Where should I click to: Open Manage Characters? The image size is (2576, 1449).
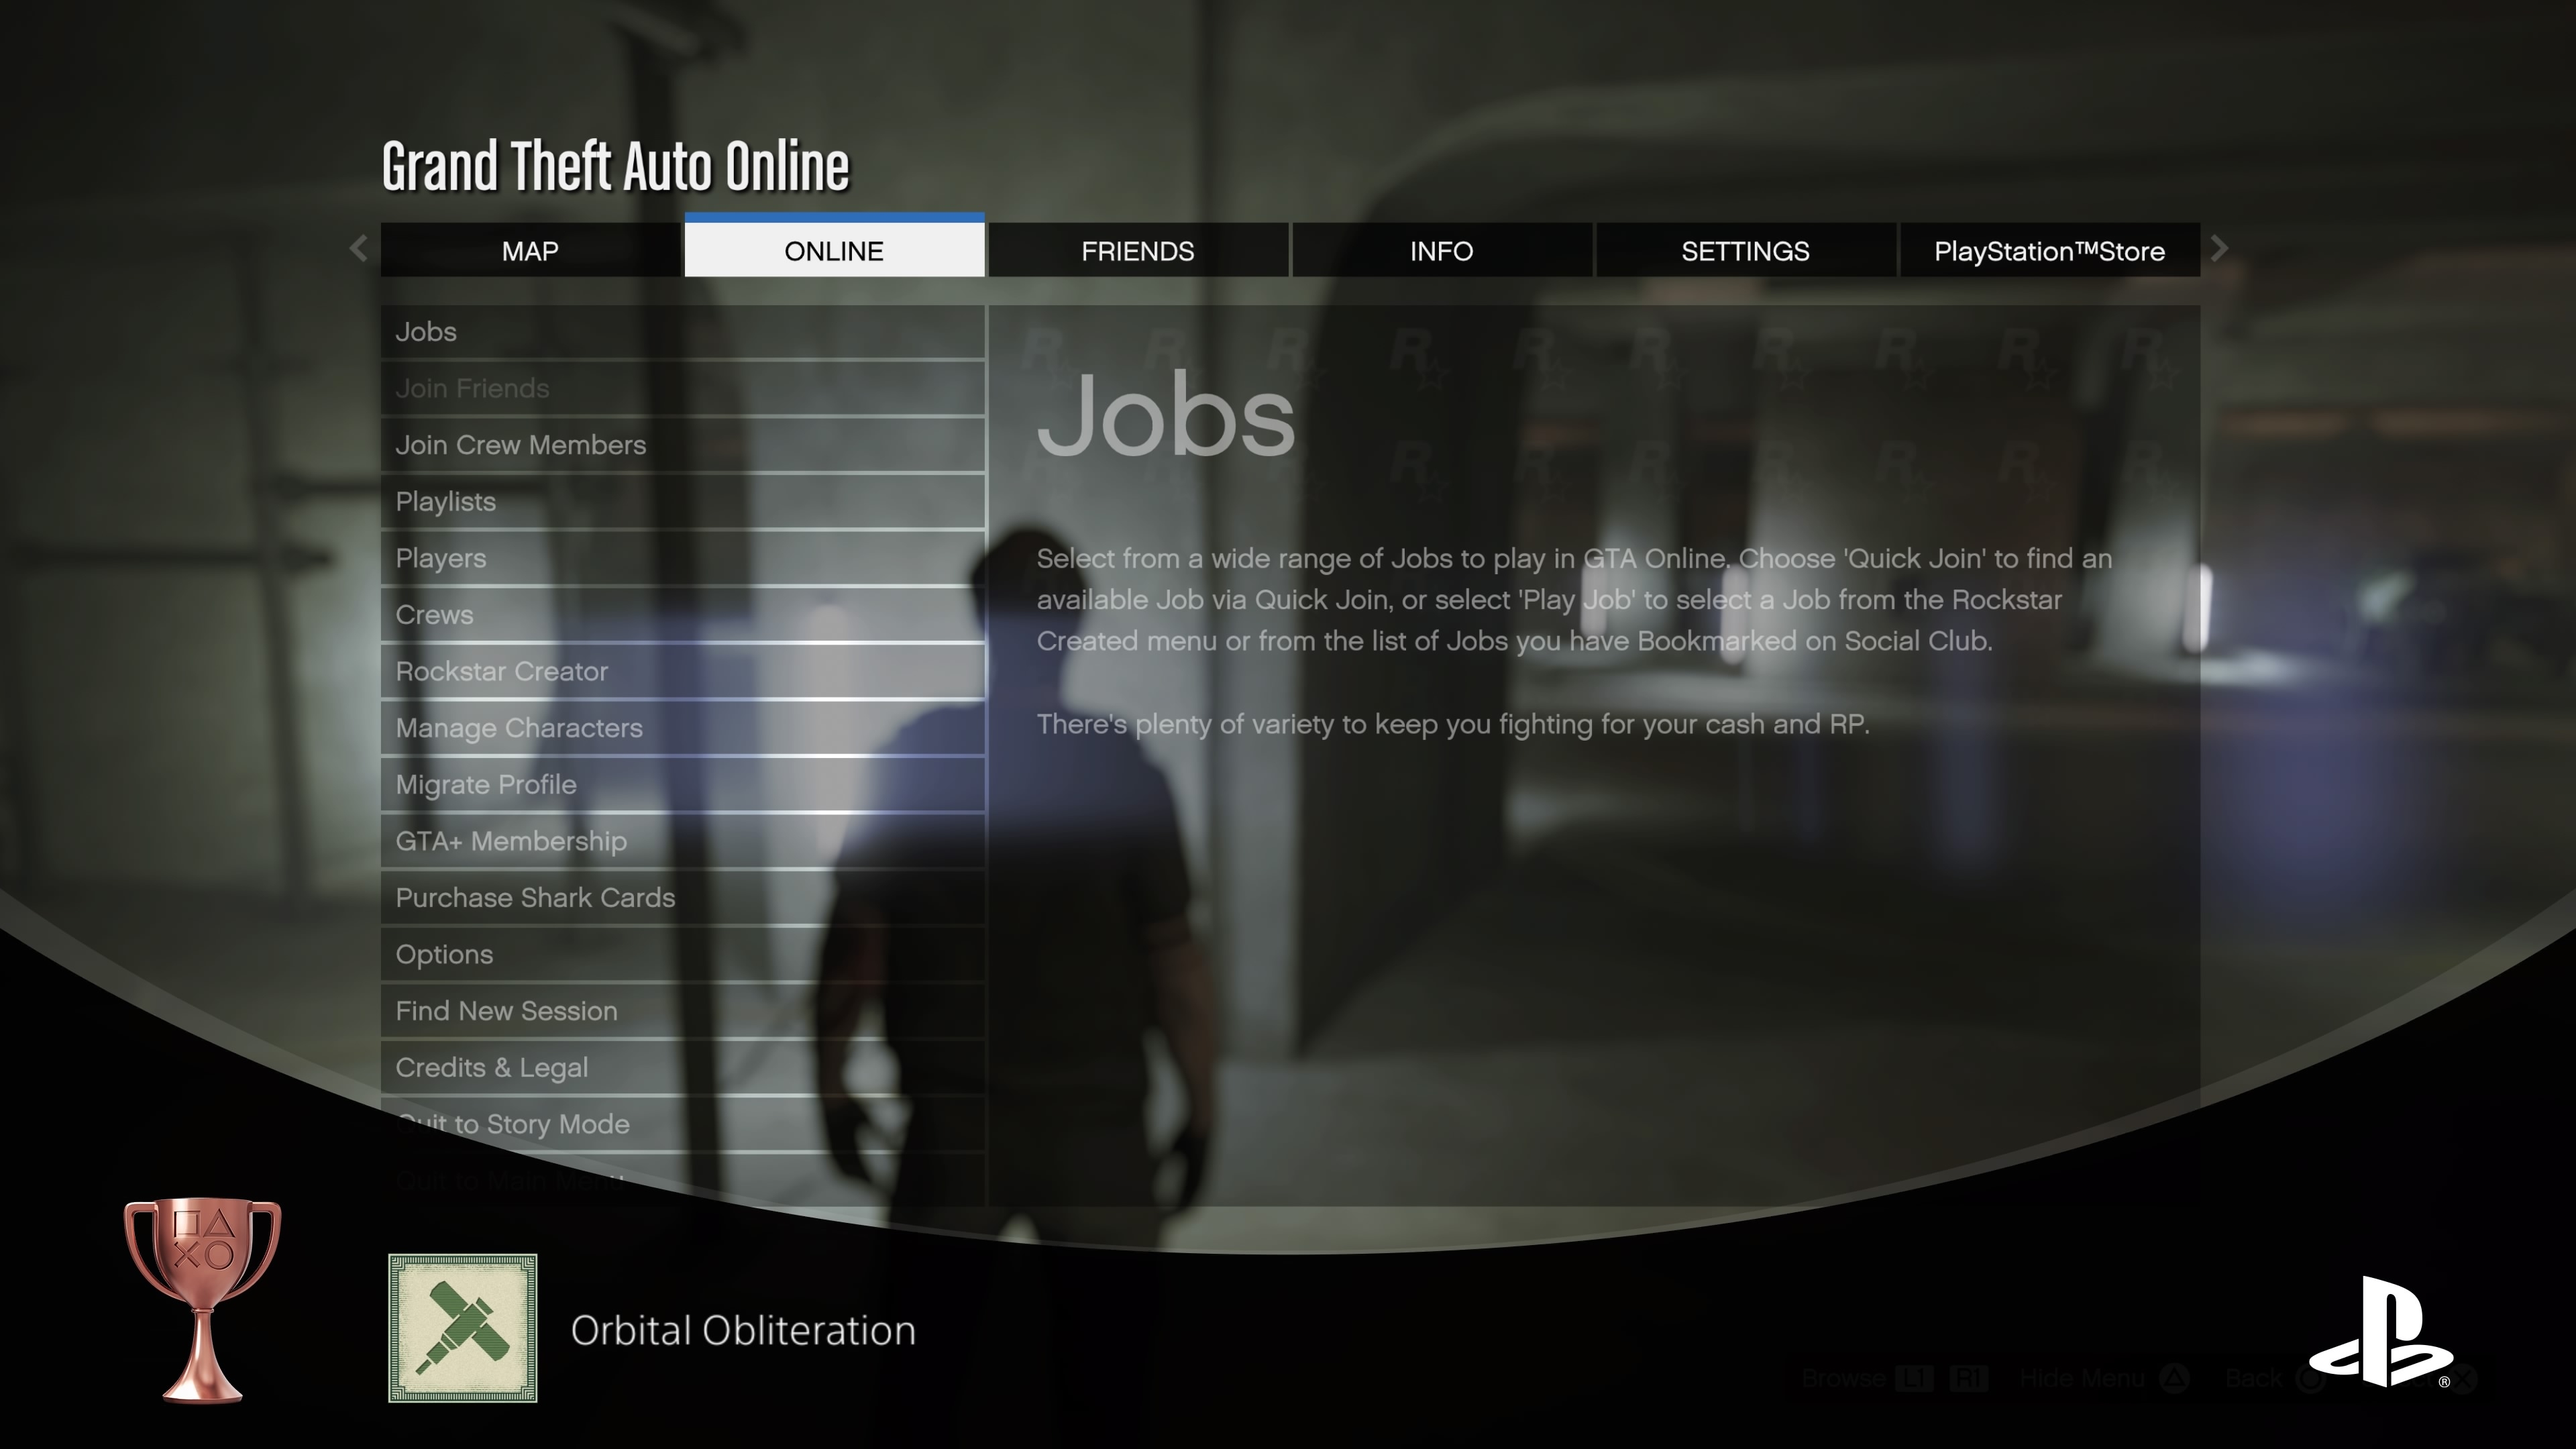point(683,728)
